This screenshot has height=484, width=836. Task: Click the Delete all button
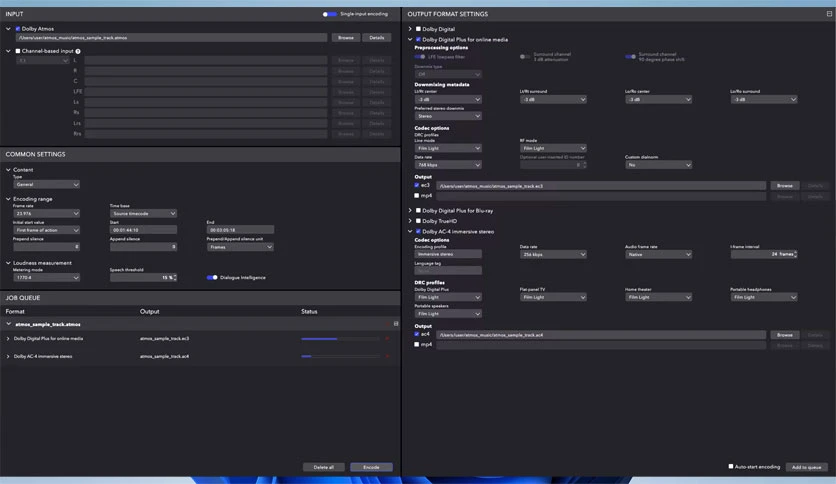click(324, 467)
